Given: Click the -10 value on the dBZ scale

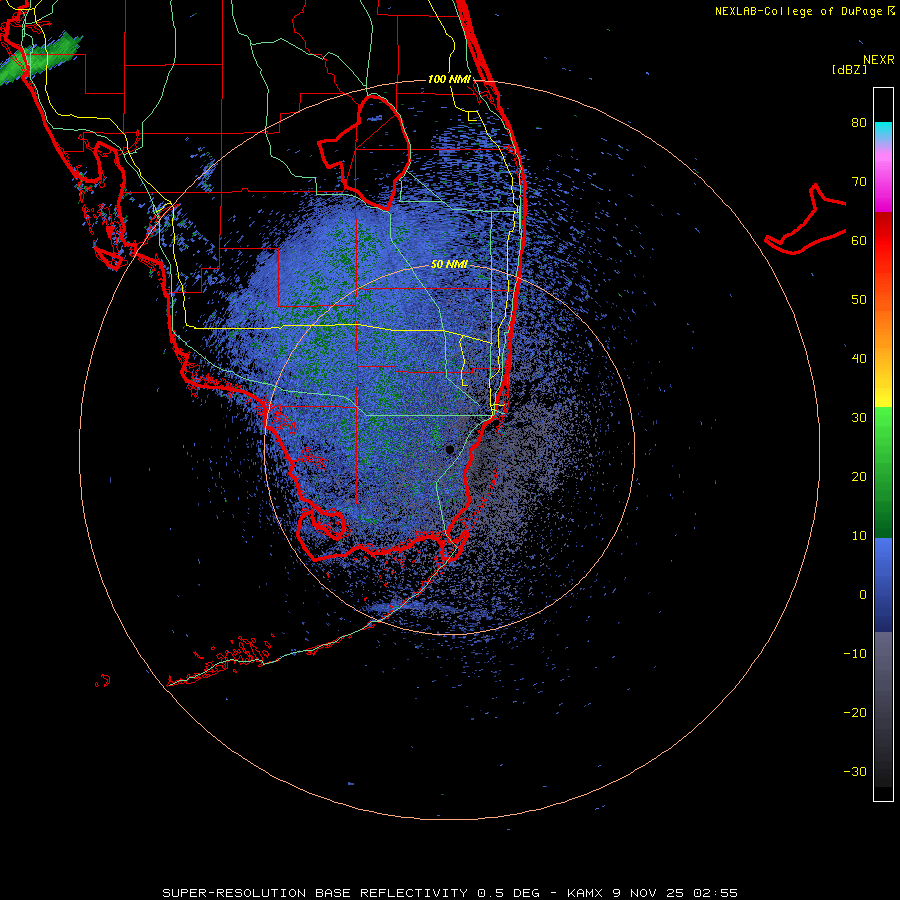Looking at the screenshot, I should [x=855, y=654].
